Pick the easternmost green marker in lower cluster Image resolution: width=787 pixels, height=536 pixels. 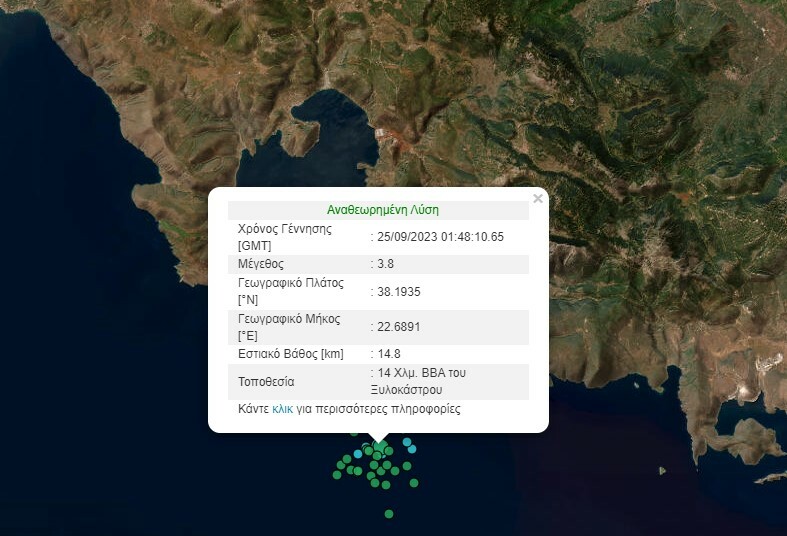[414, 483]
